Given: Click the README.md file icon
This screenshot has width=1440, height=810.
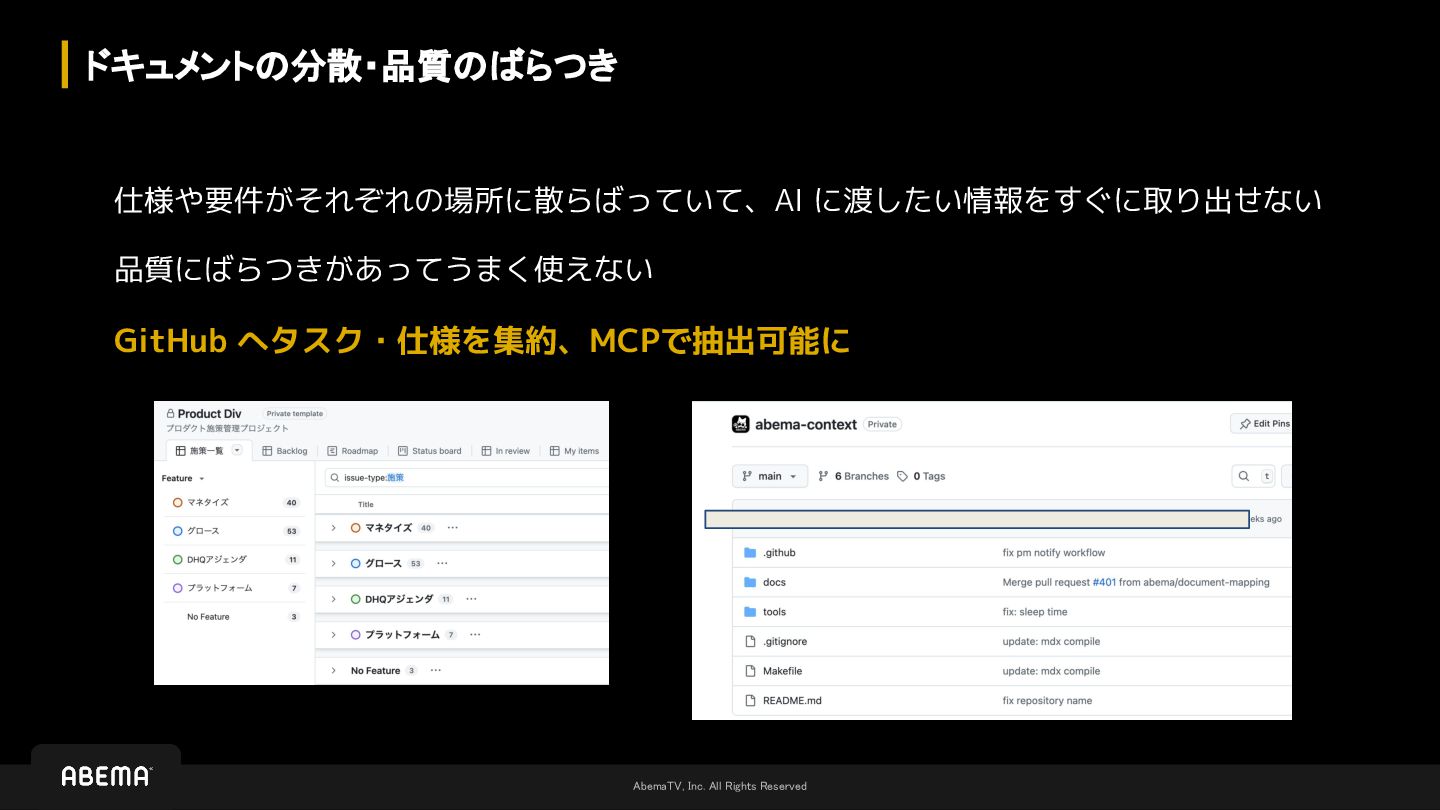Looking at the screenshot, I should (x=751, y=700).
